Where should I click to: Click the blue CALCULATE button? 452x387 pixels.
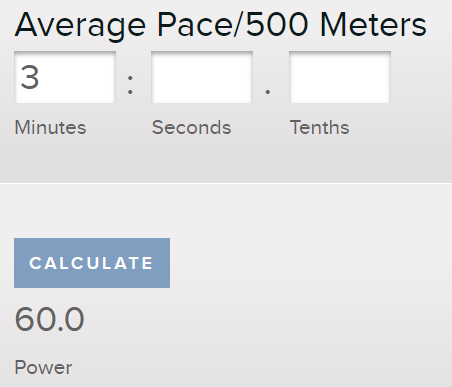[92, 263]
